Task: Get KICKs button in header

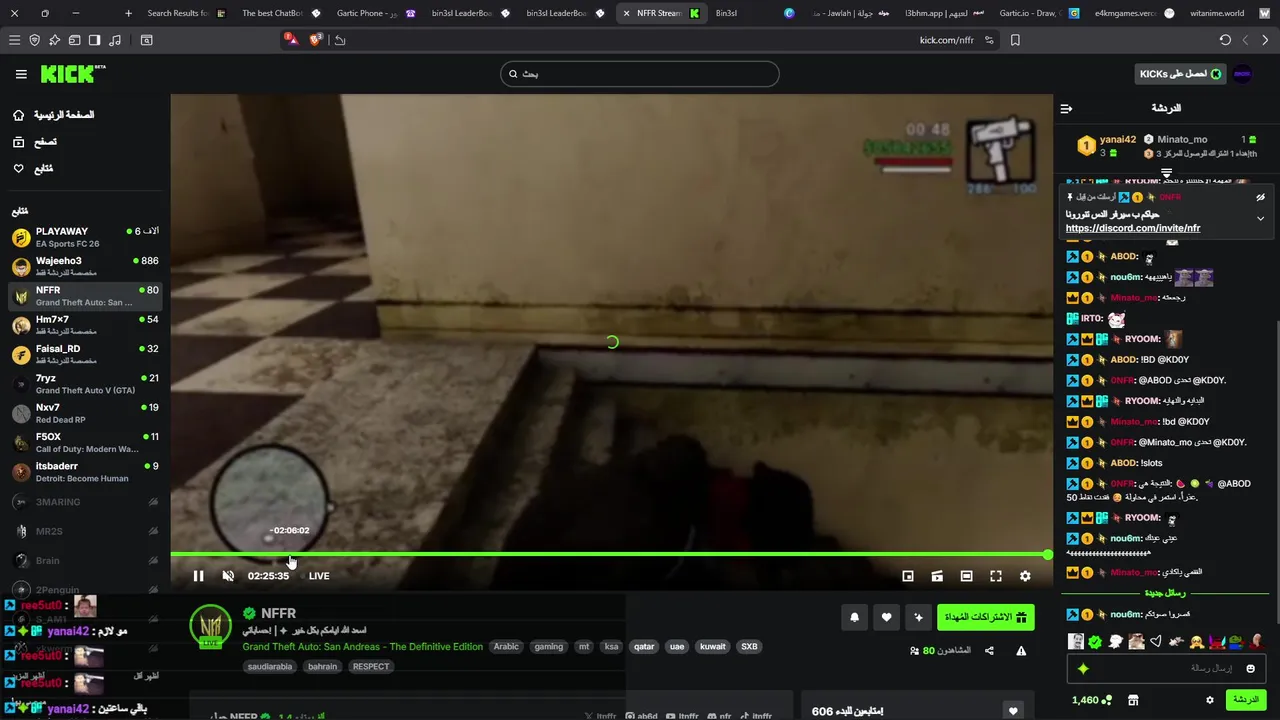Action: point(1181,74)
